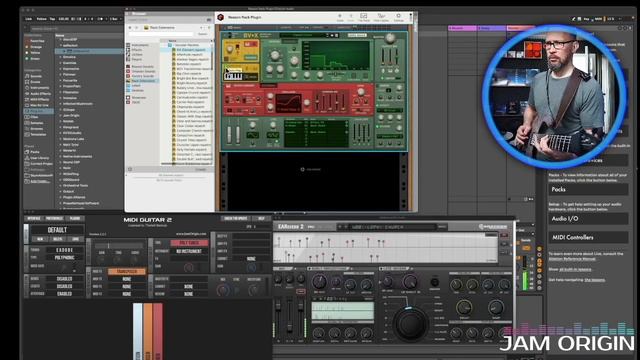Open Packs under Places
This screenshot has width=640, height=360.
click(x=35, y=152)
